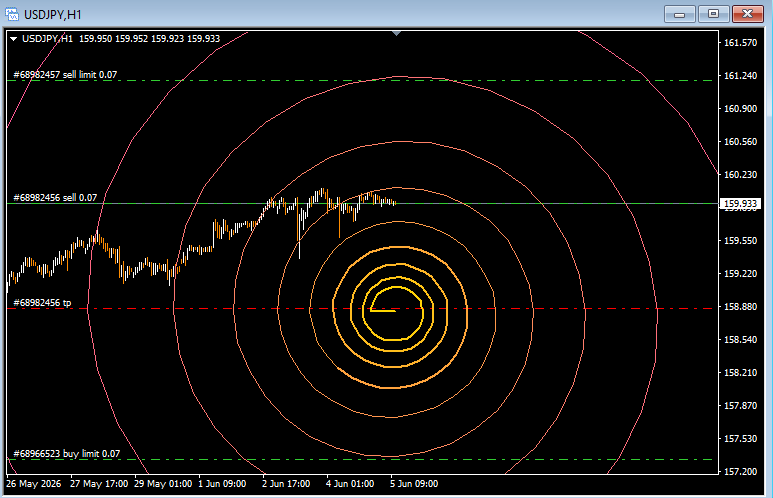This screenshot has width=773, height=498.
Task: Click the 160.230 price scale value
Action: point(740,175)
